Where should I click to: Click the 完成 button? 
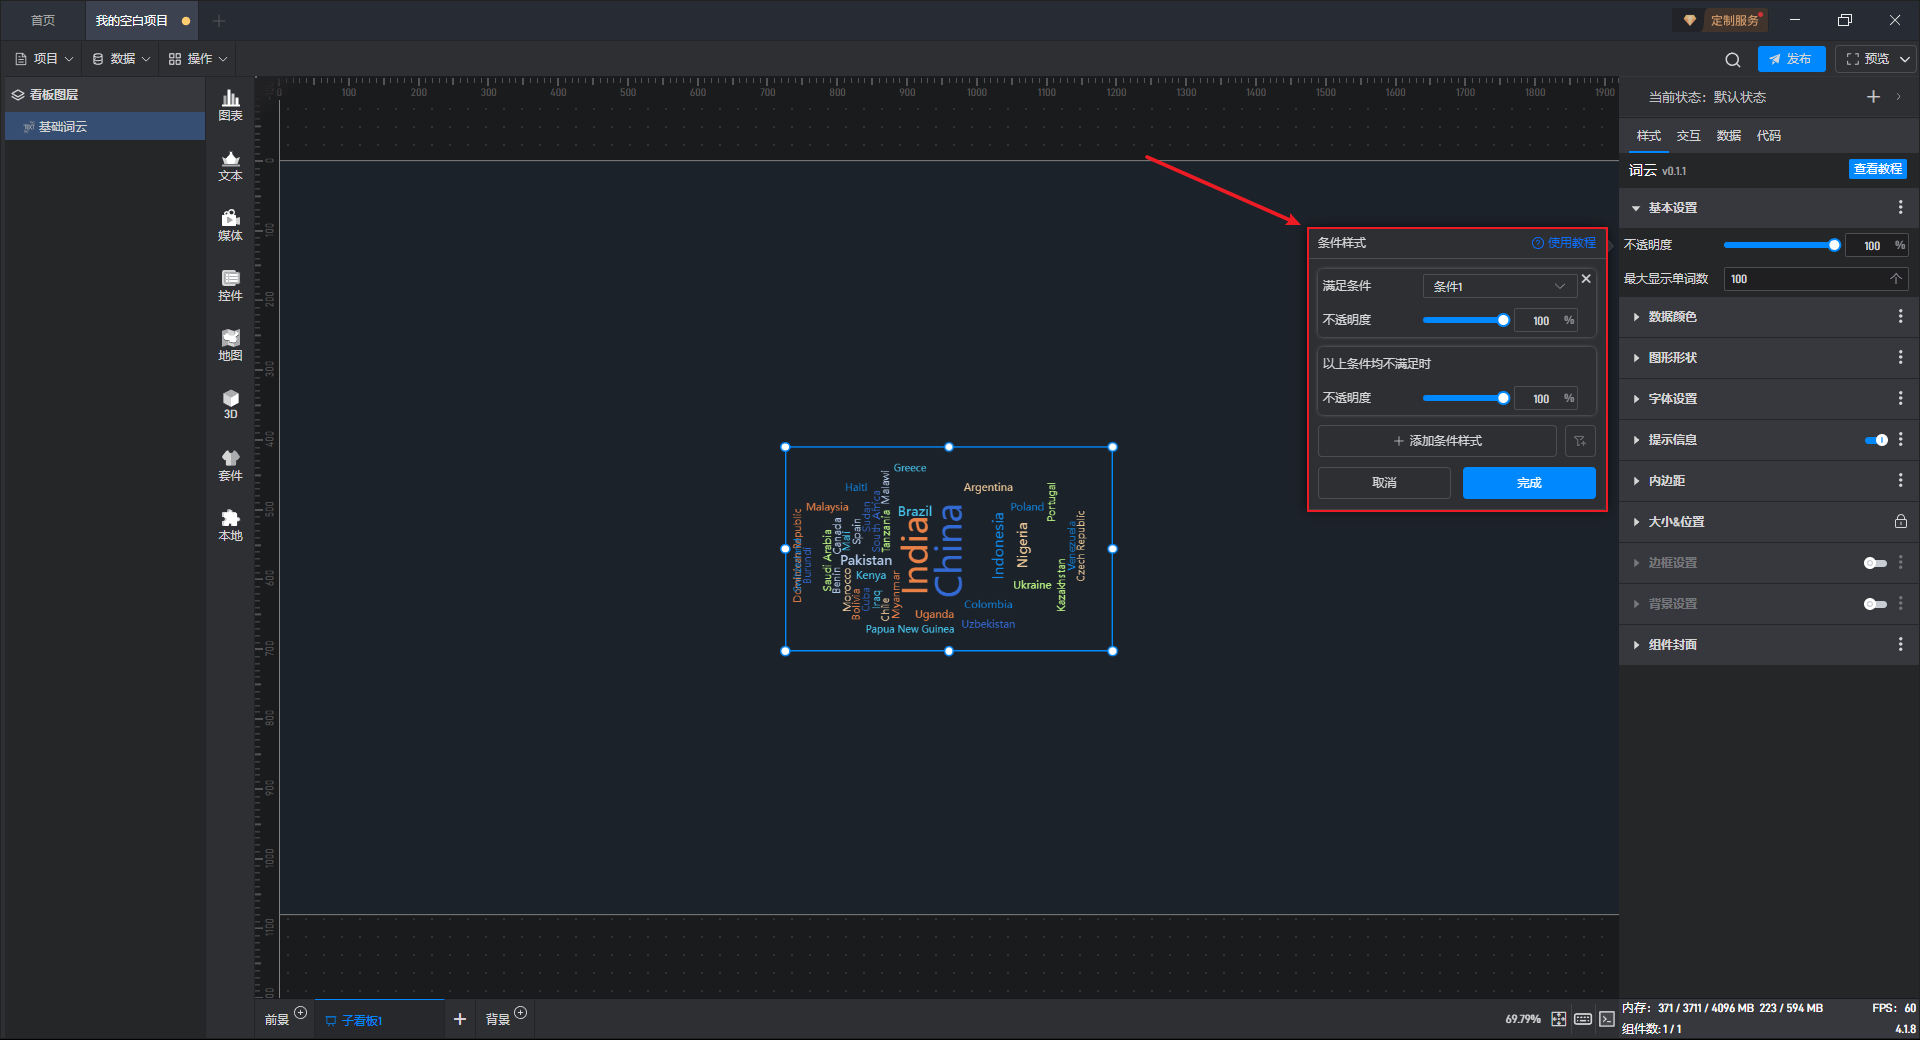(x=1528, y=483)
